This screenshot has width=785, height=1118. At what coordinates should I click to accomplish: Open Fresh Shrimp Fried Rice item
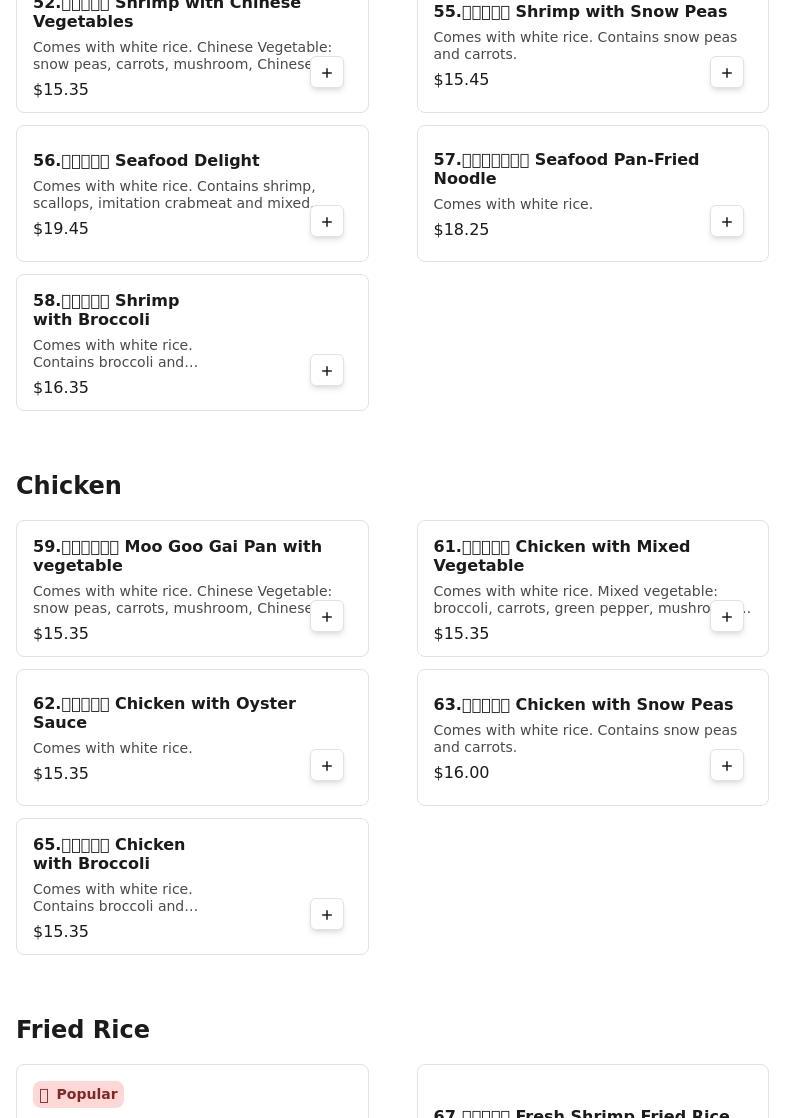tap(581, 1111)
